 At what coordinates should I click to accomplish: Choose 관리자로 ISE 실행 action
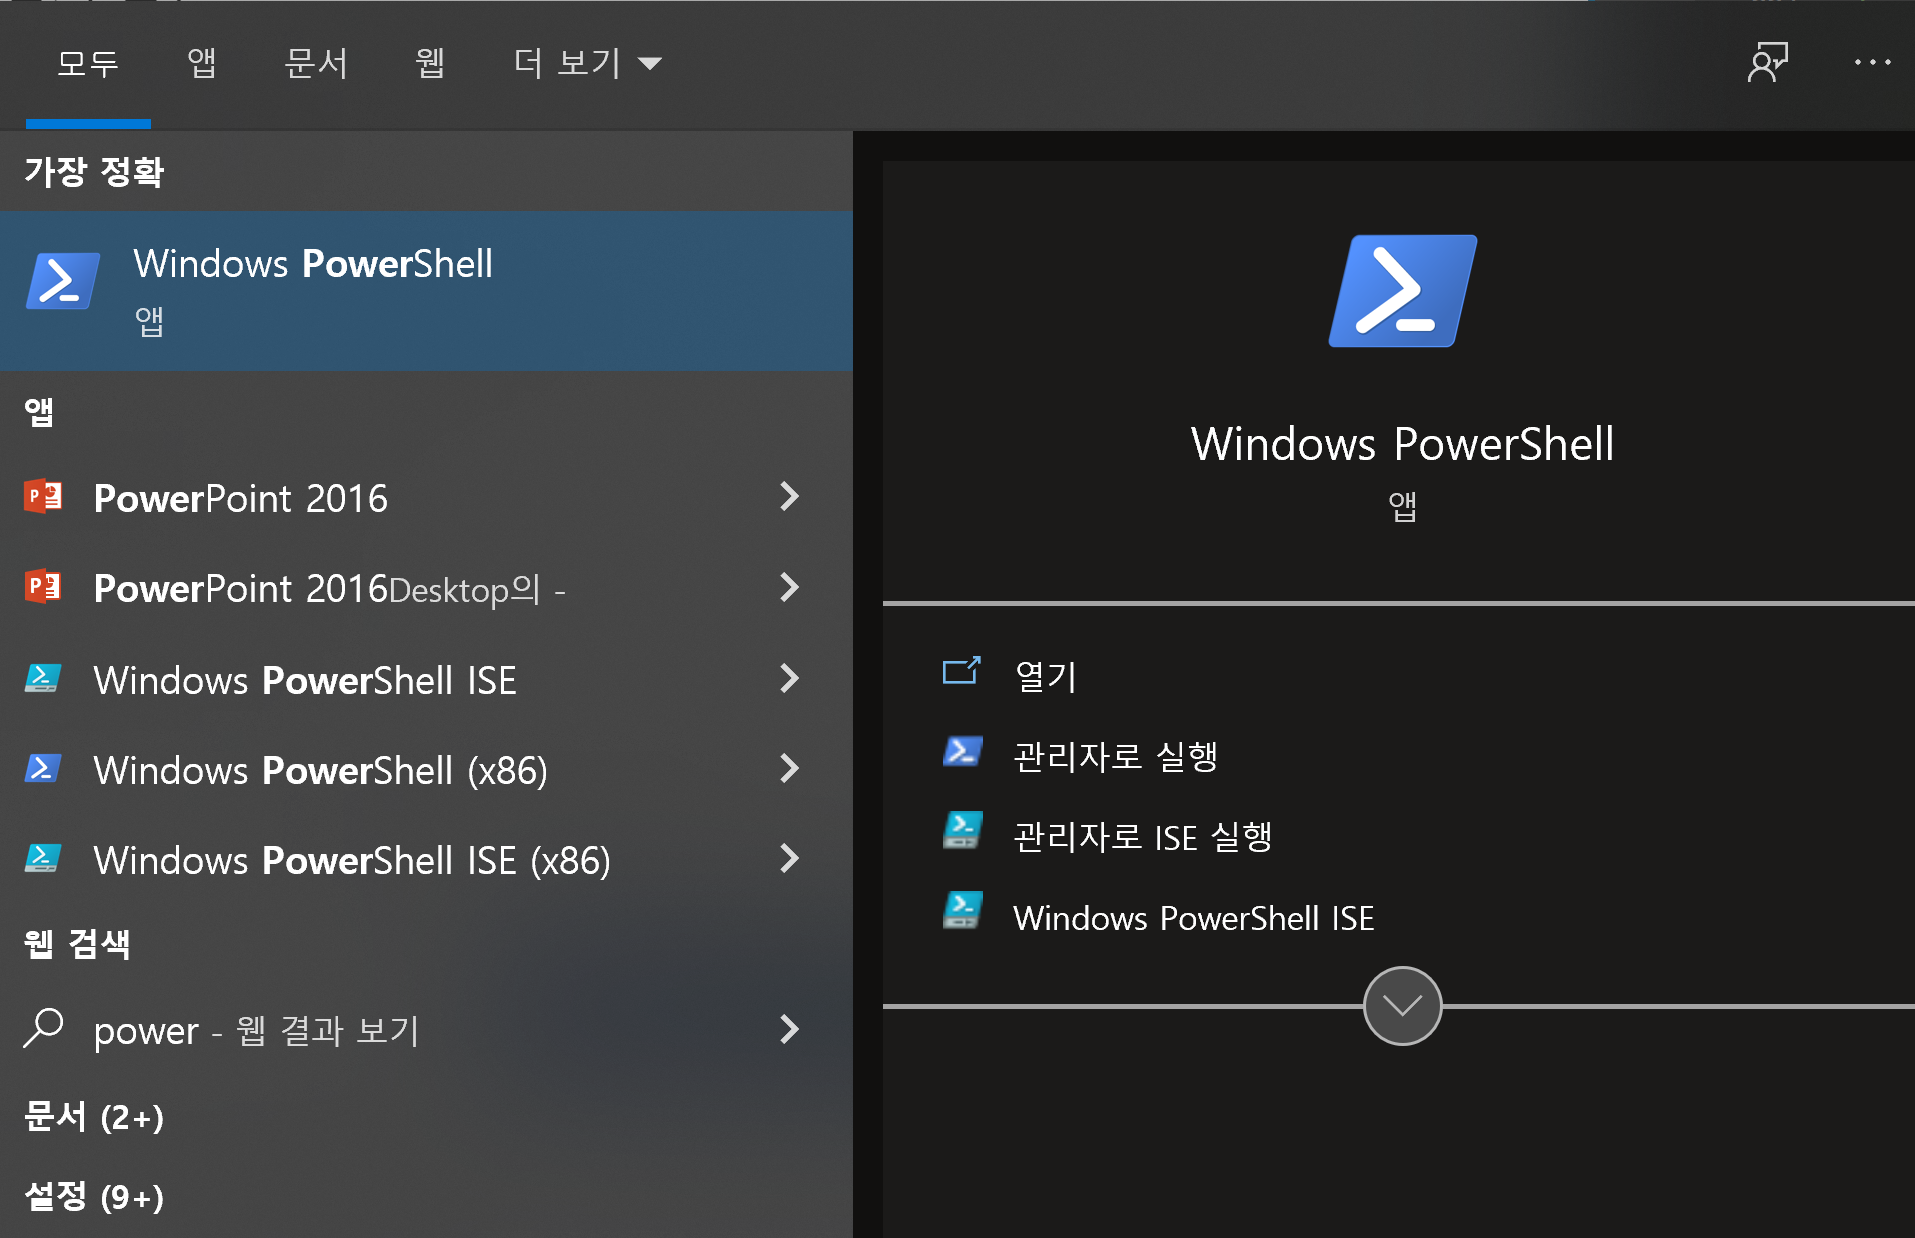coord(1143,837)
